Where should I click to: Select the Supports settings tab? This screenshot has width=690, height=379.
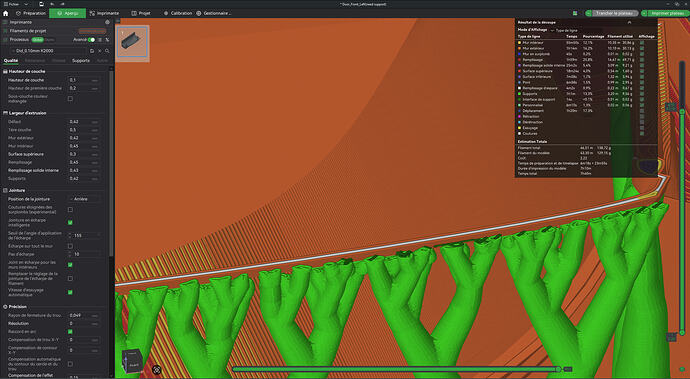81,61
